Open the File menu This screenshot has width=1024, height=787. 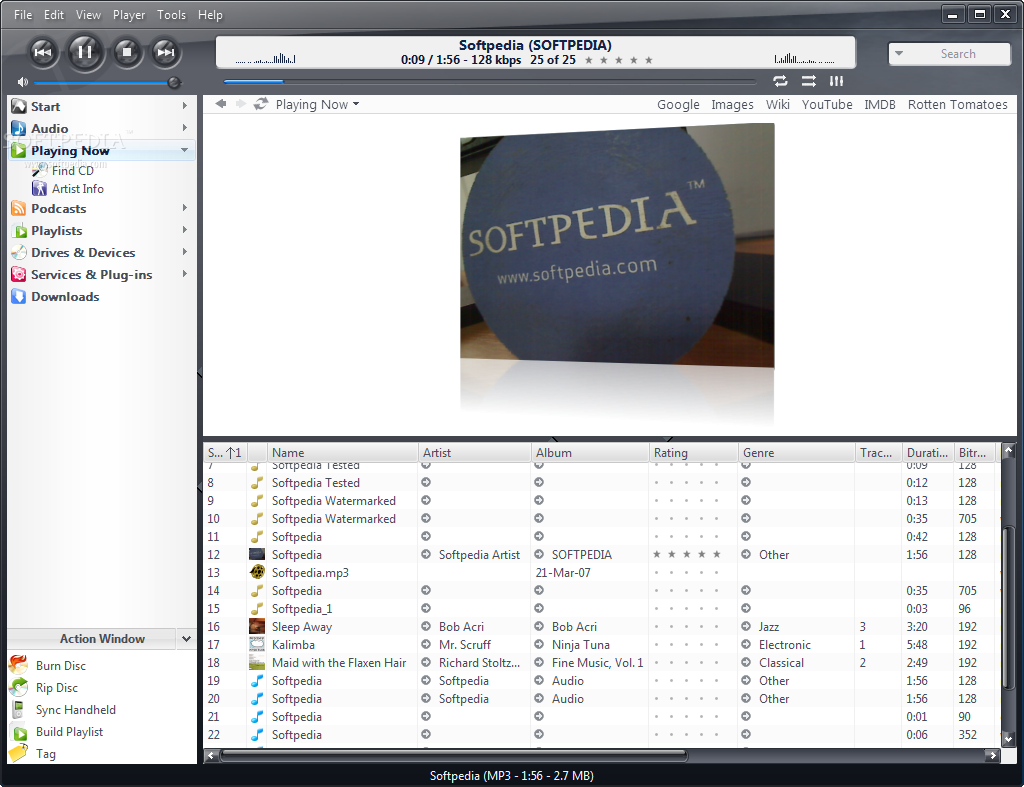pos(23,14)
